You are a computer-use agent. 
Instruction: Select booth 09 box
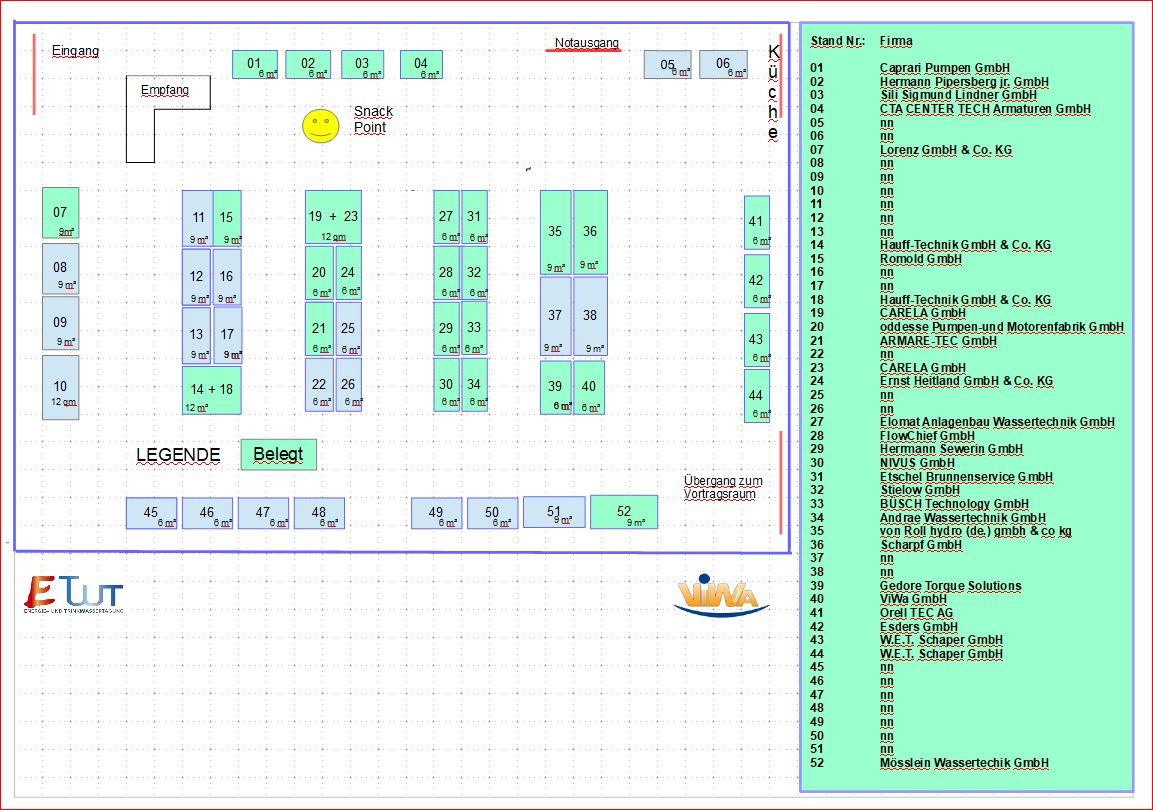(60, 323)
